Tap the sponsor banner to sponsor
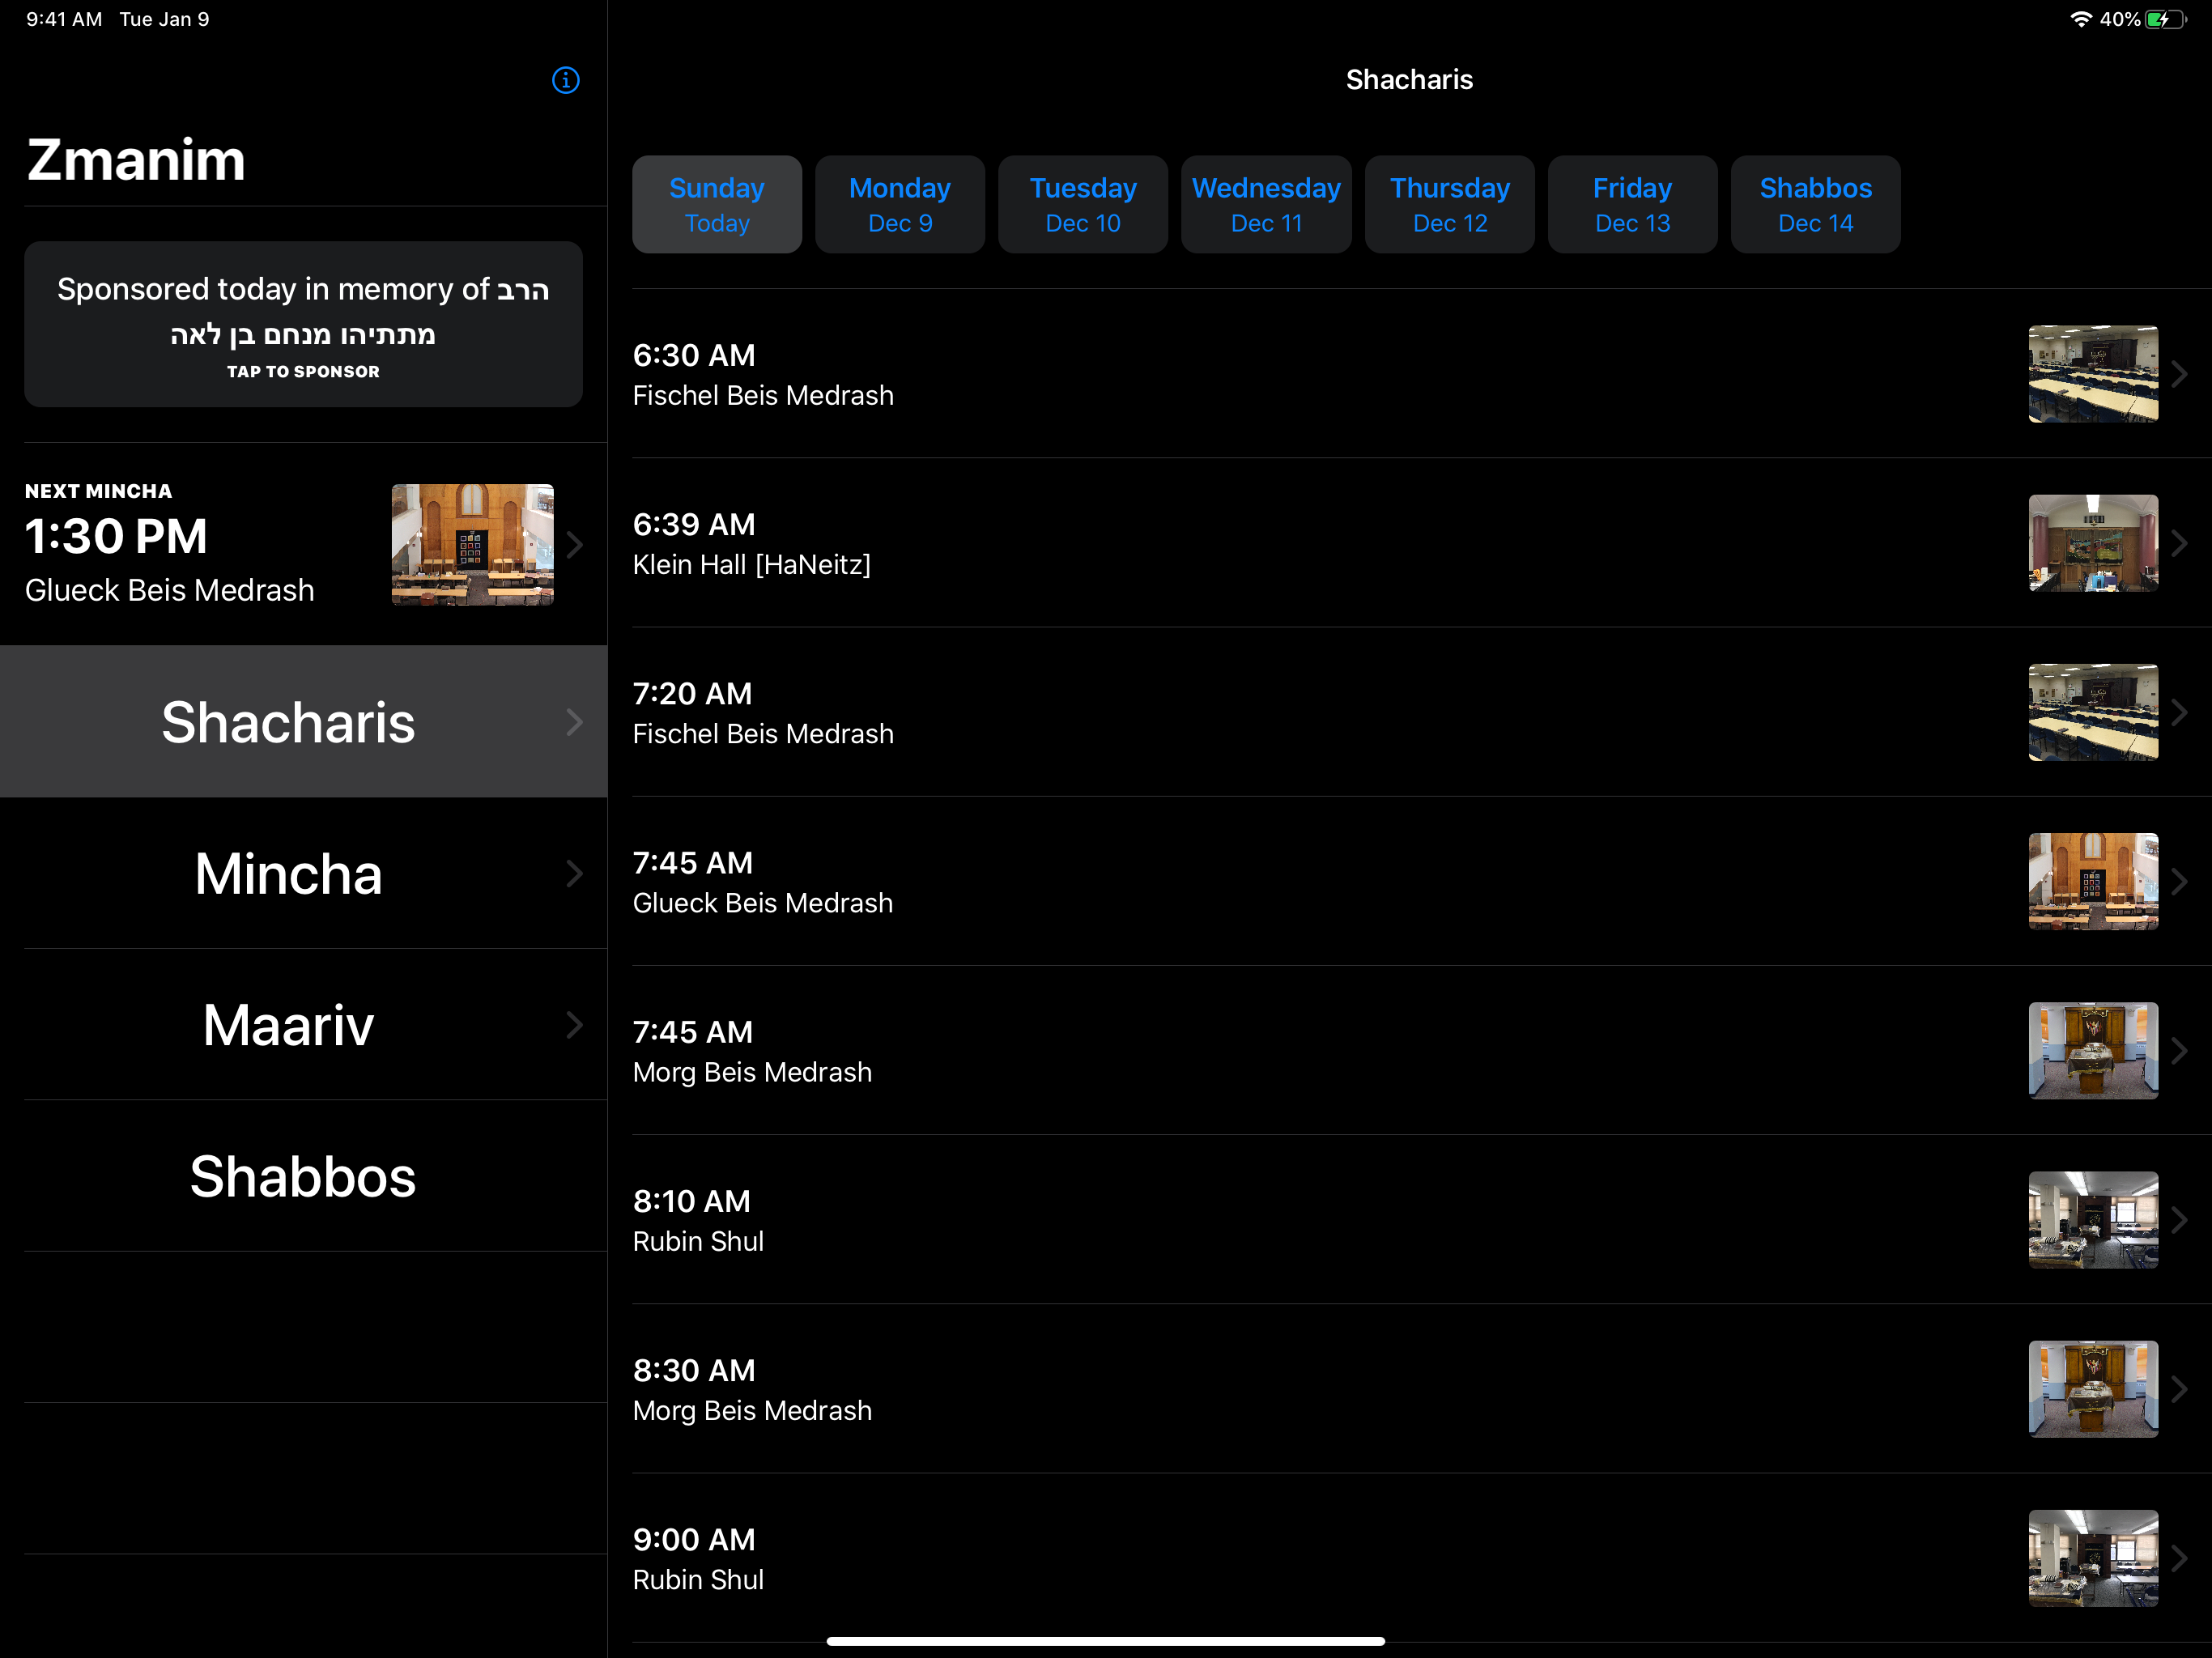The height and width of the screenshot is (1658, 2212). pos(303,324)
